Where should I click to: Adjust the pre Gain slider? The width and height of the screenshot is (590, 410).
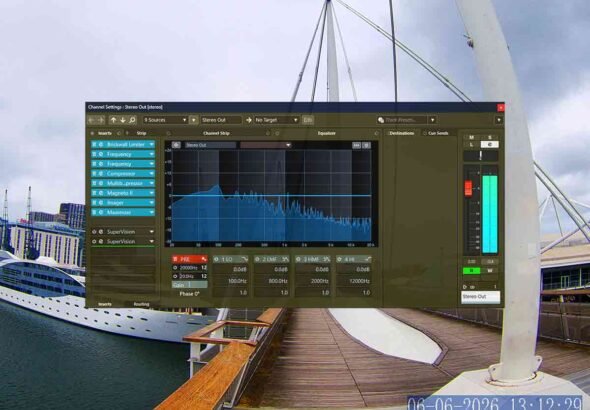pyautogui.click(x=190, y=285)
